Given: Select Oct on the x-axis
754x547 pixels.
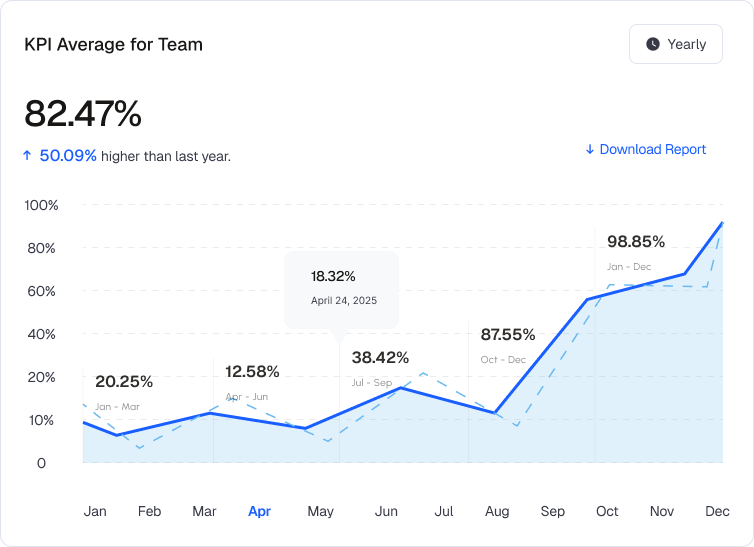Looking at the screenshot, I should (607, 511).
